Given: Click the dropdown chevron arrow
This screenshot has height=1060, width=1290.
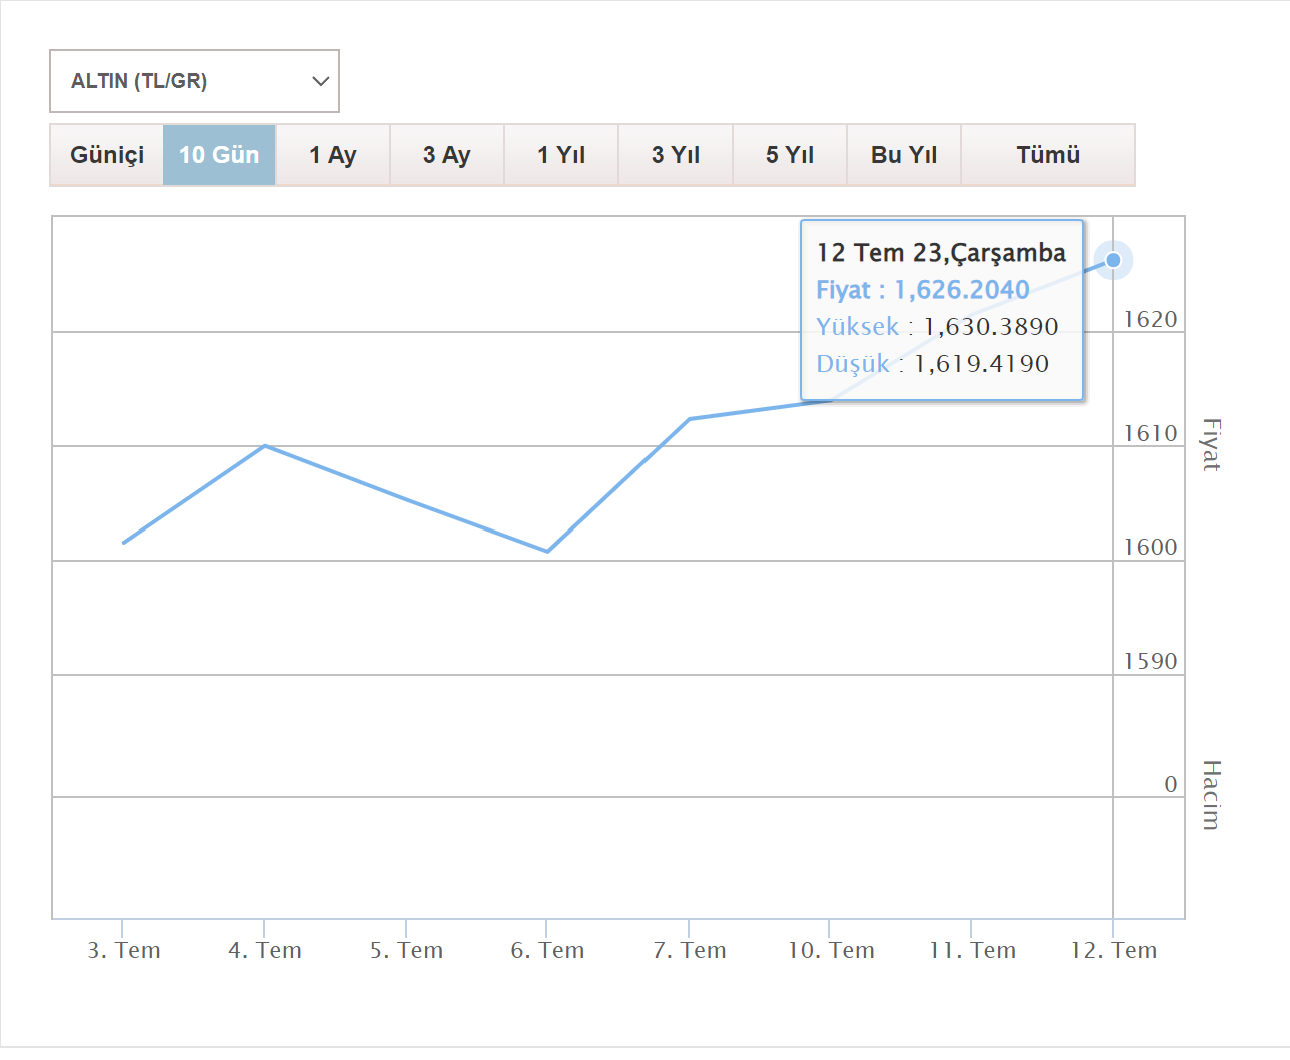Looking at the screenshot, I should [x=320, y=81].
